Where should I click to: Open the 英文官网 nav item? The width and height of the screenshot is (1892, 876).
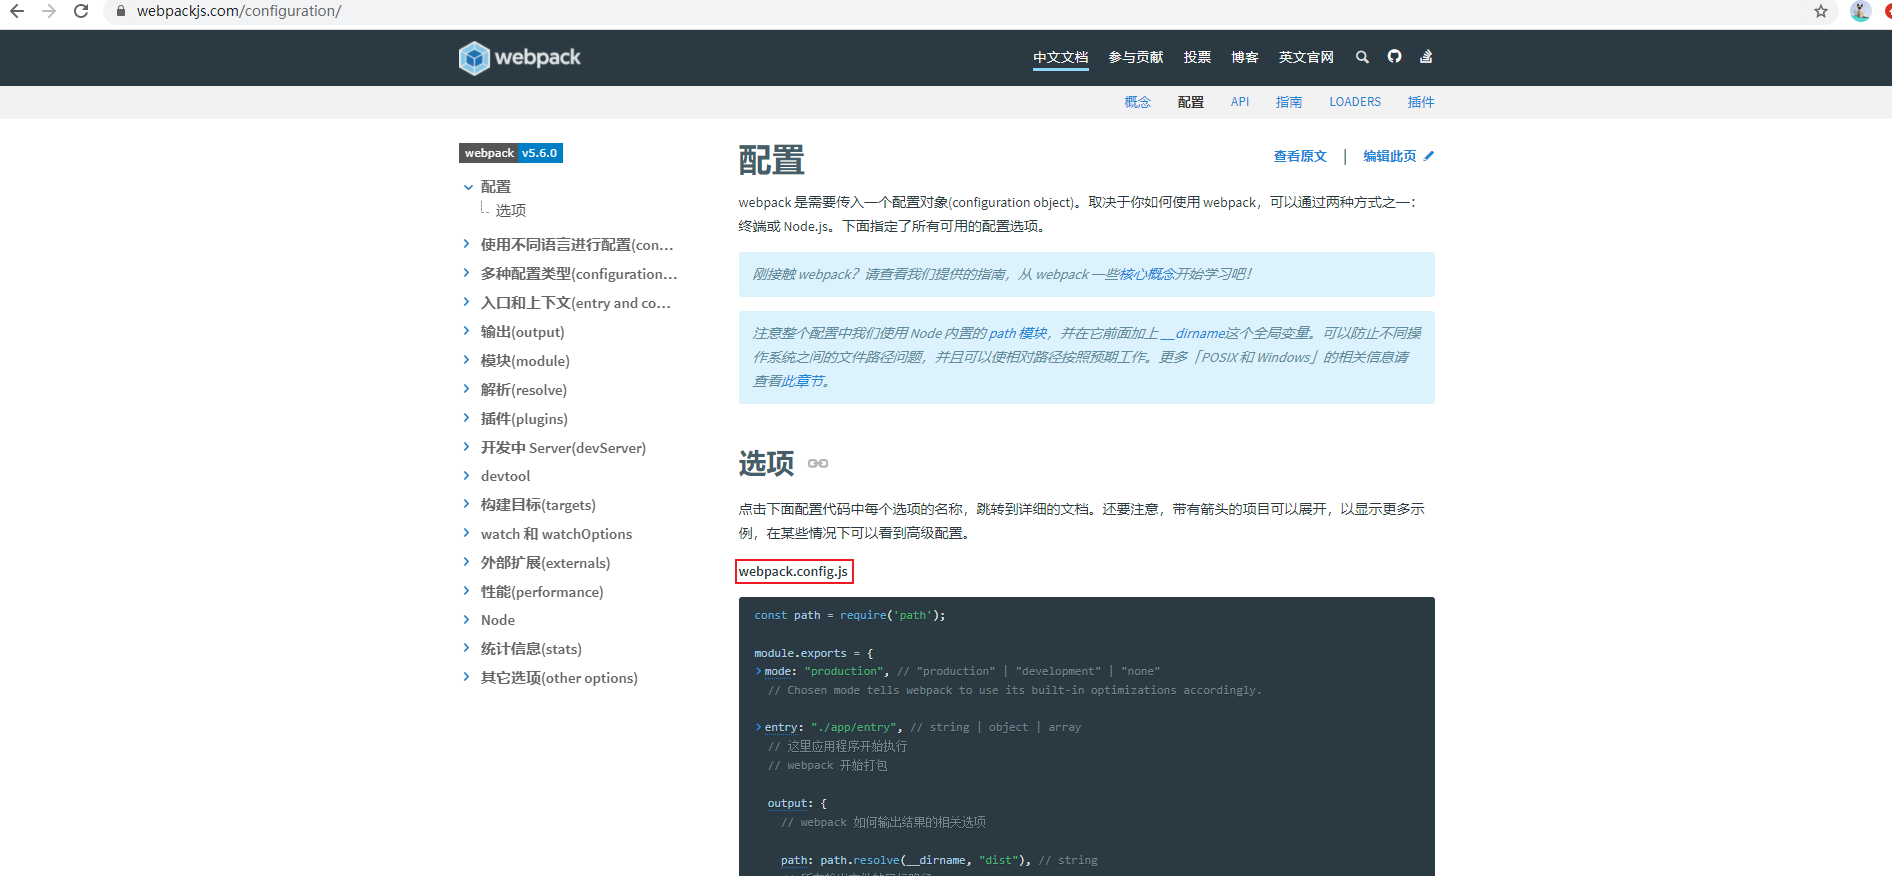pos(1306,57)
